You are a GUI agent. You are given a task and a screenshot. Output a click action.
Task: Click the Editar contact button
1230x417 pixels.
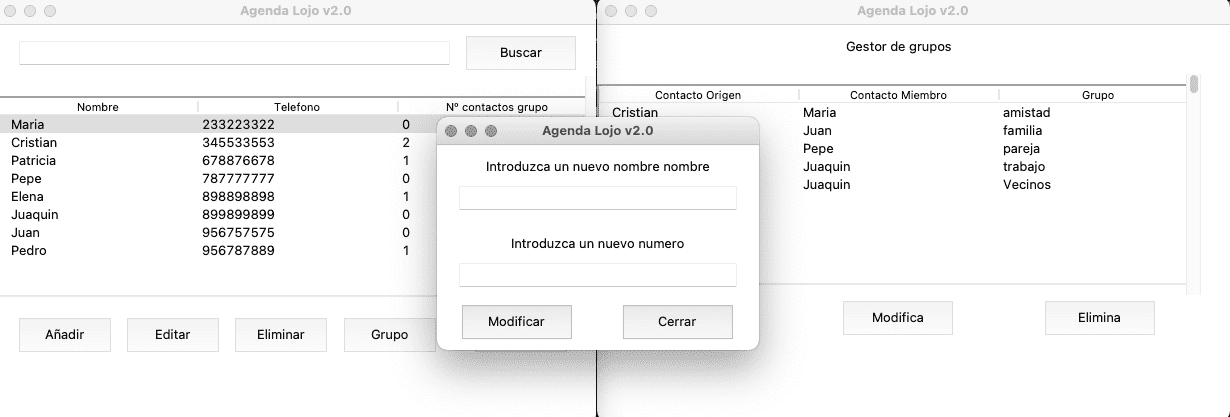(172, 335)
